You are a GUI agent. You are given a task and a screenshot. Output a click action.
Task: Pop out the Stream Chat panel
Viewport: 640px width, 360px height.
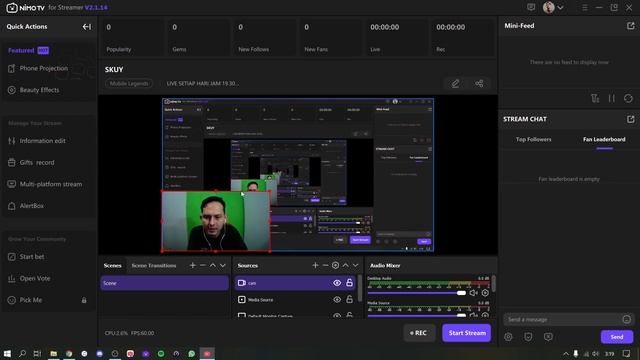[x=631, y=119]
